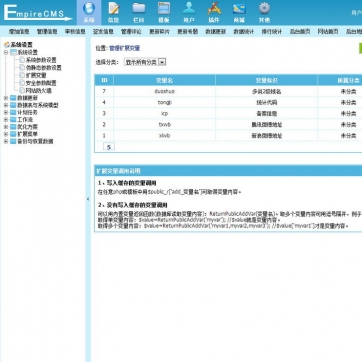This screenshot has width=362, height=362.
Task: Select 管理信息 in the shortcut bar
Action: [x=47, y=32]
